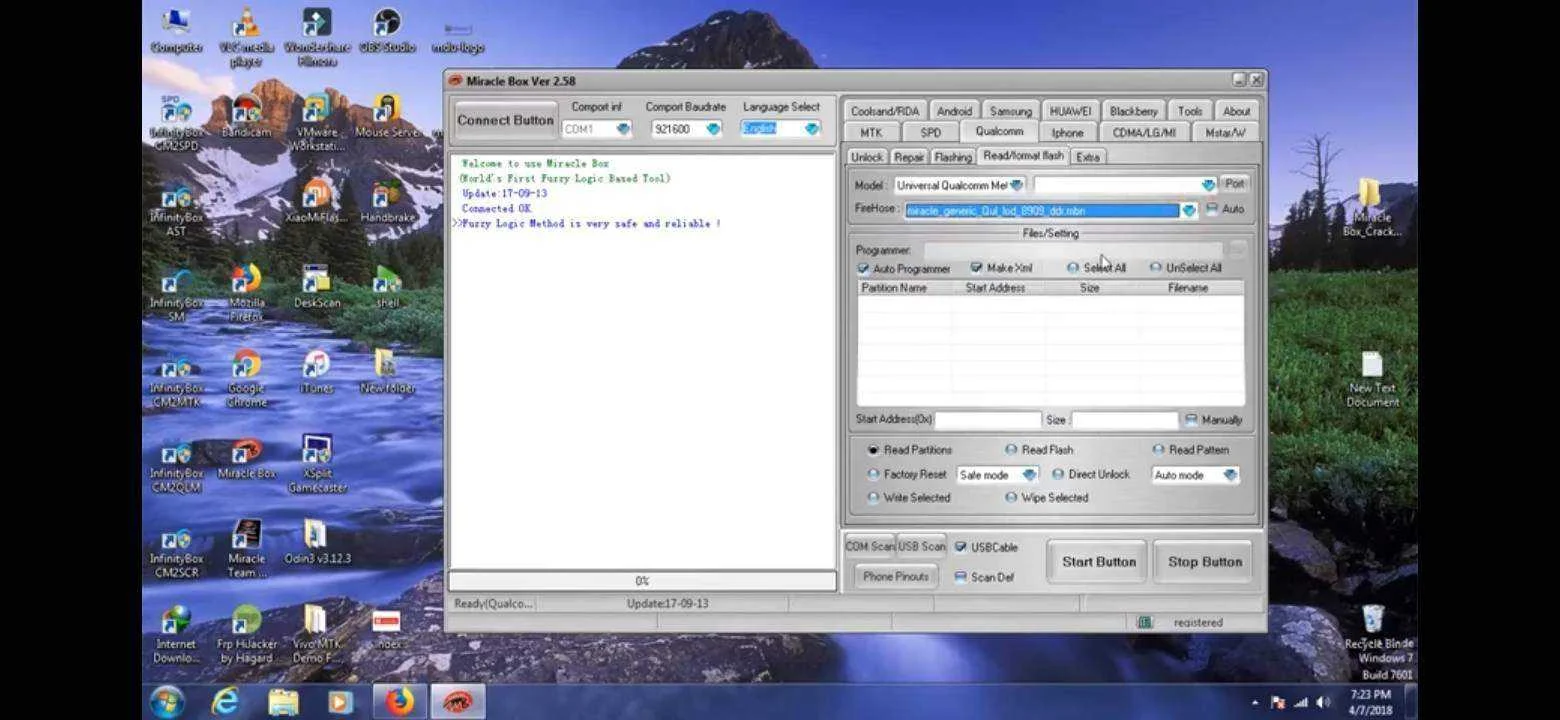The height and width of the screenshot is (720, 1560).
Task: Click the Start Button
Action: tap(1098, 562)
